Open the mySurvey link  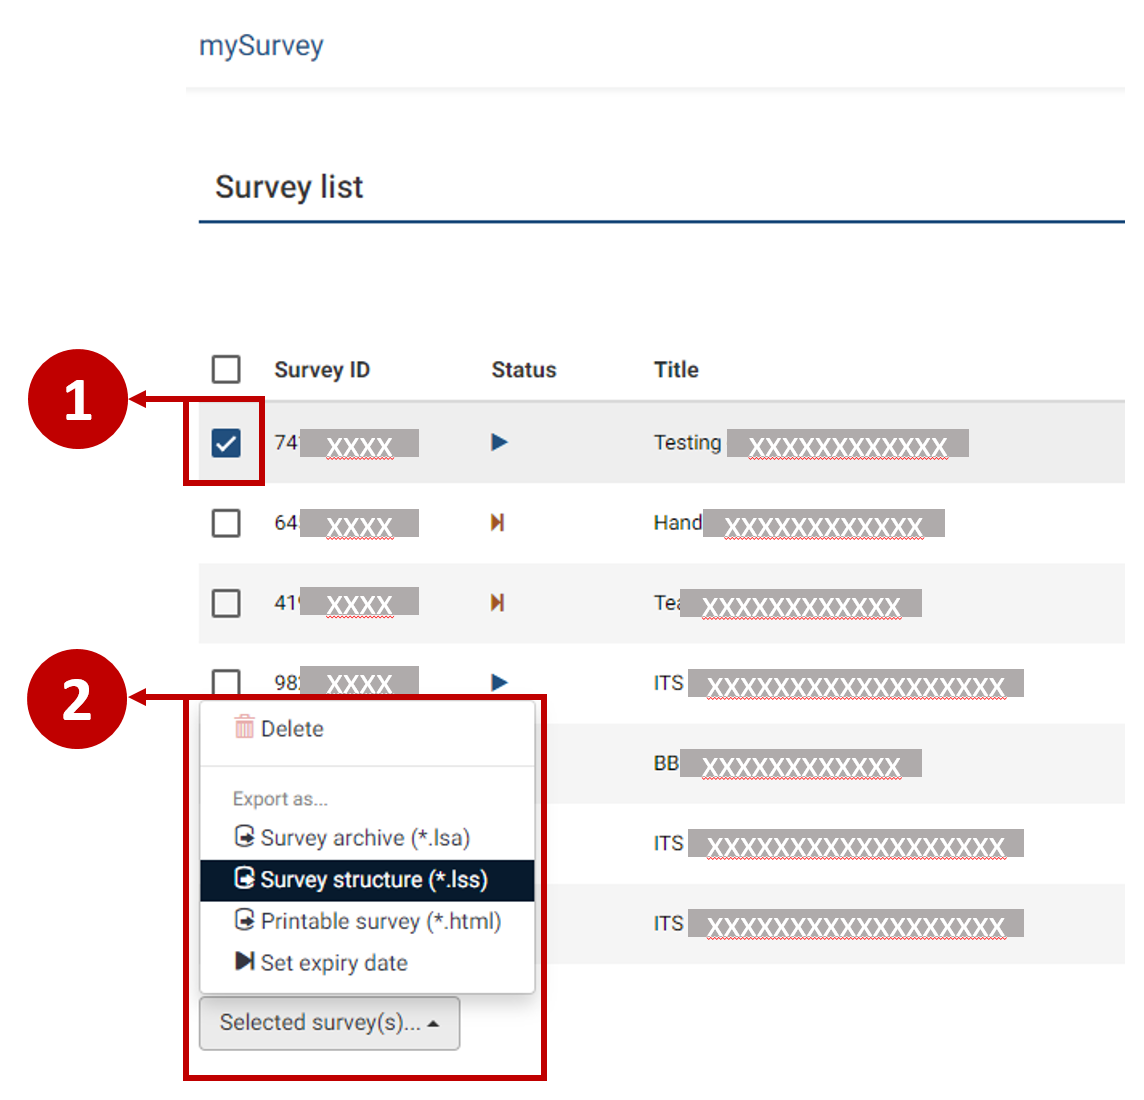pos(261,45)
